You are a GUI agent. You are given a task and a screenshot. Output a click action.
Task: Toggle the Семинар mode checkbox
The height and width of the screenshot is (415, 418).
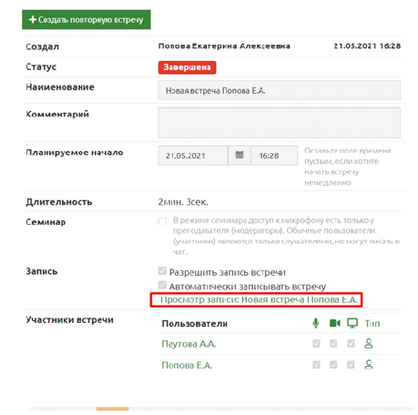[x=162, y=221]
